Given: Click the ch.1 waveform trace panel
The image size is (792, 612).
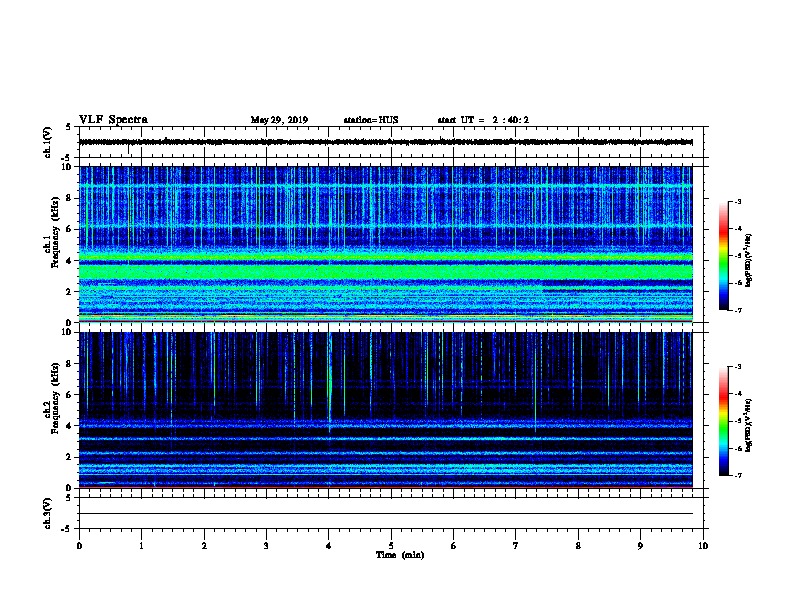Looking at the screenshot, I should 391,142.
